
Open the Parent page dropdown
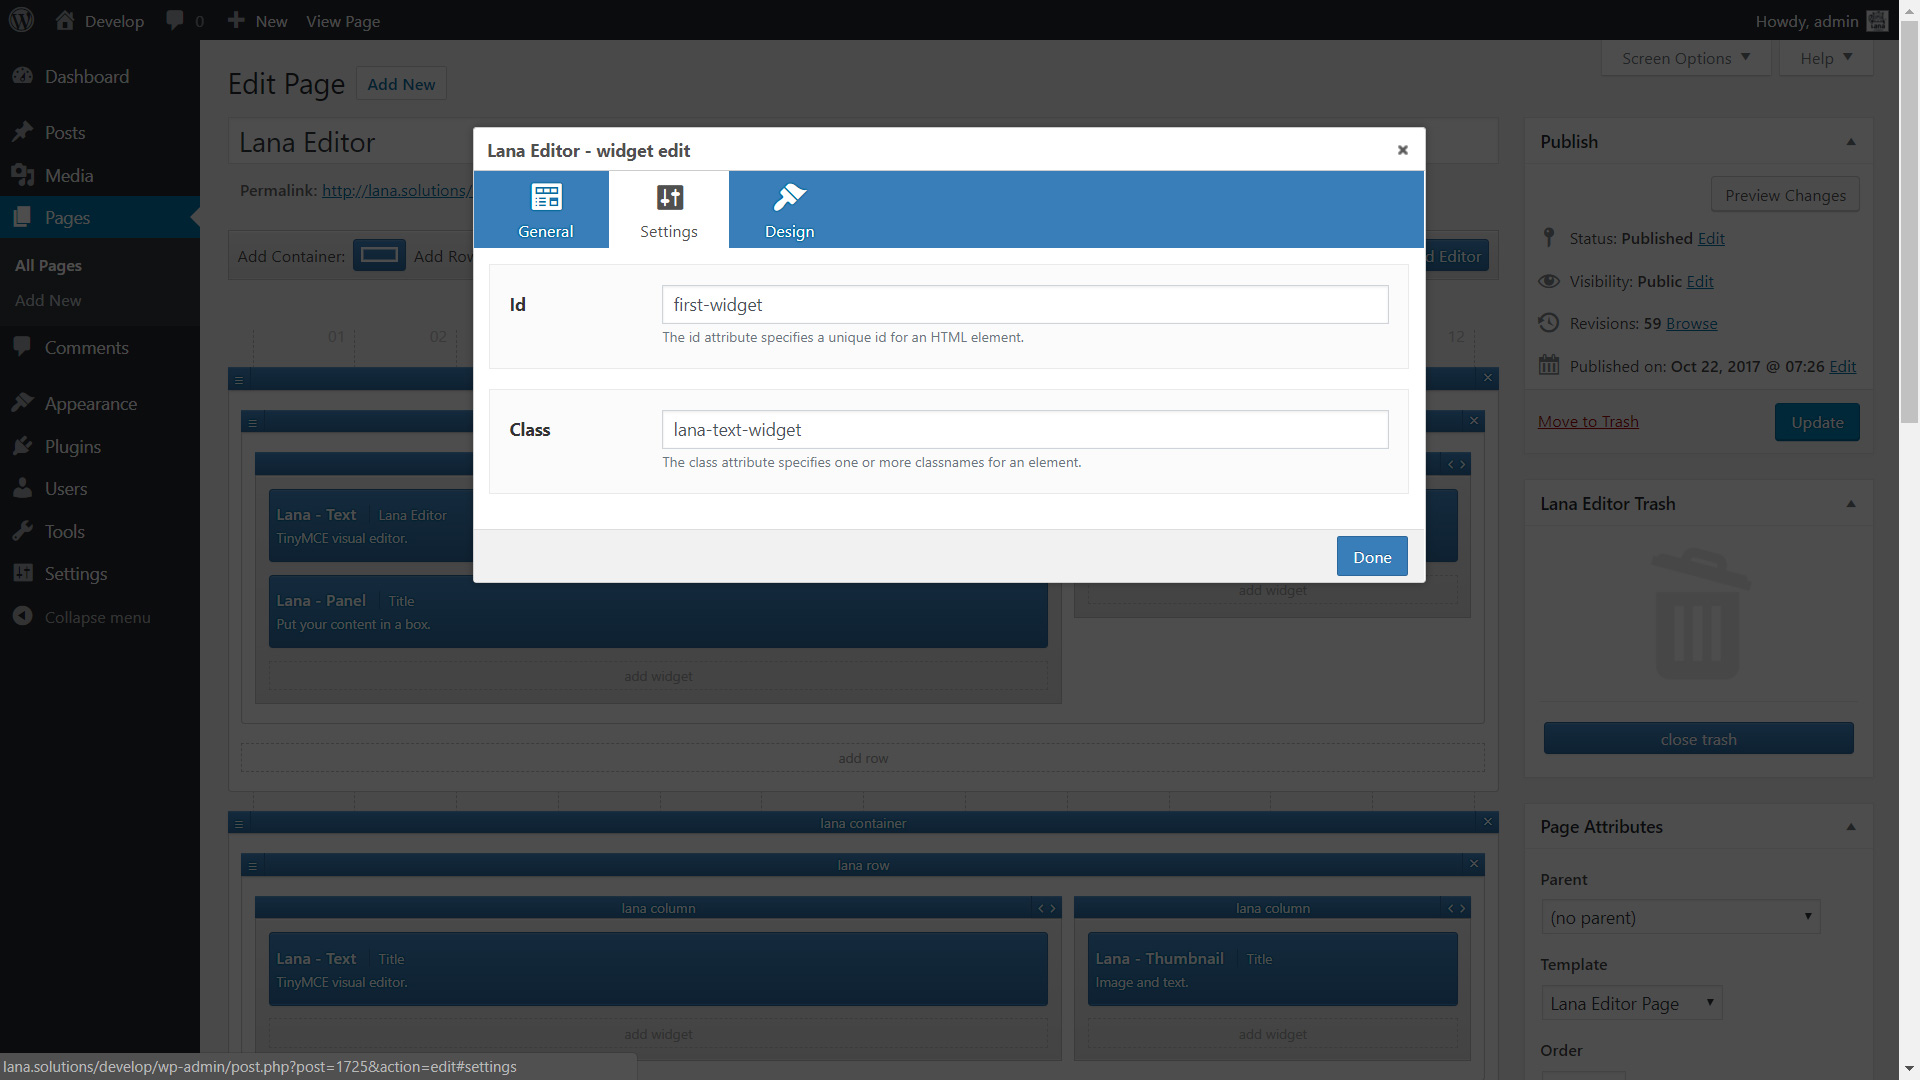[1680, 917]
